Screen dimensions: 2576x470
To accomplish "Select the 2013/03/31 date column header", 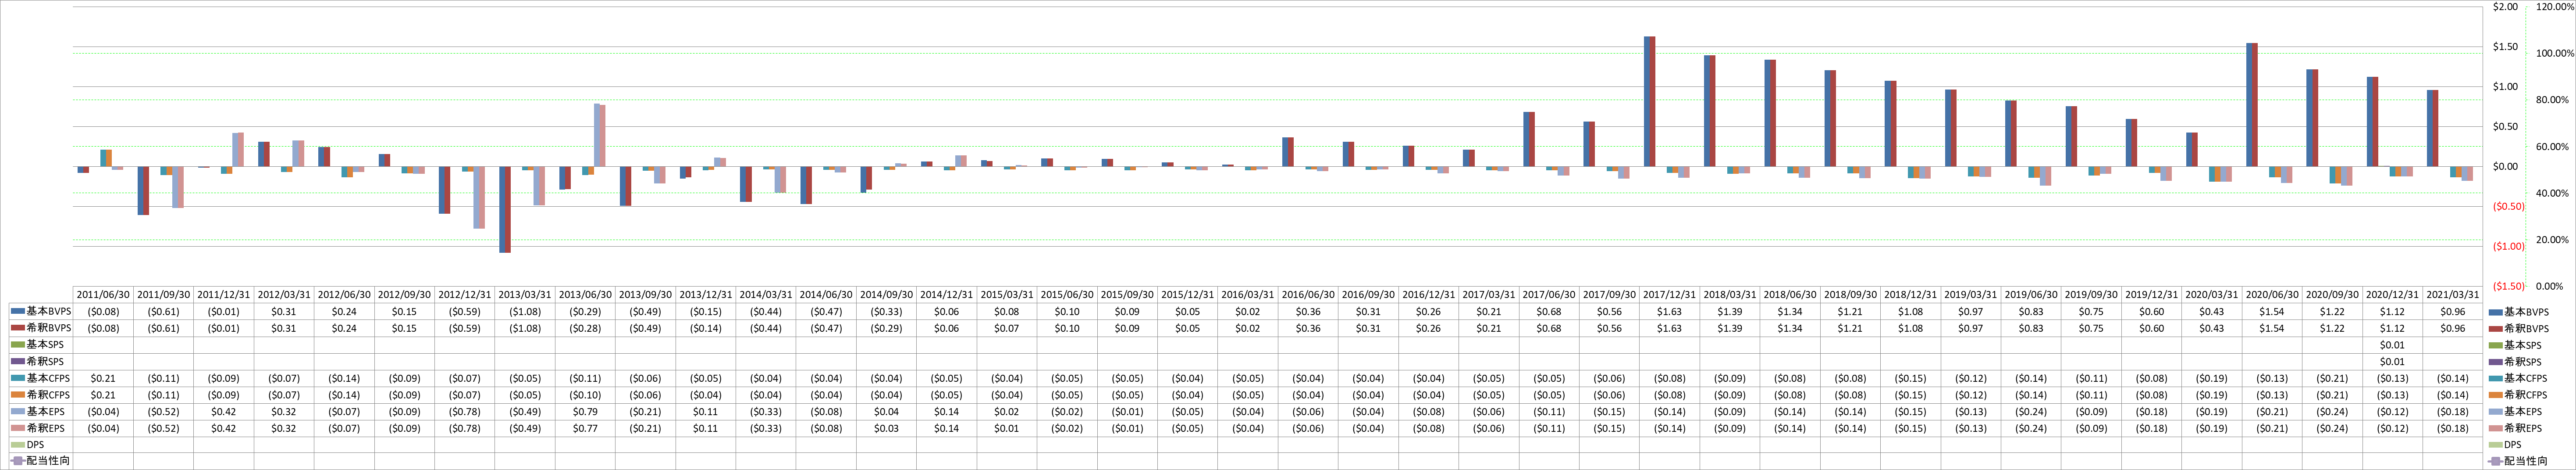I will click(x=525, y=295).
